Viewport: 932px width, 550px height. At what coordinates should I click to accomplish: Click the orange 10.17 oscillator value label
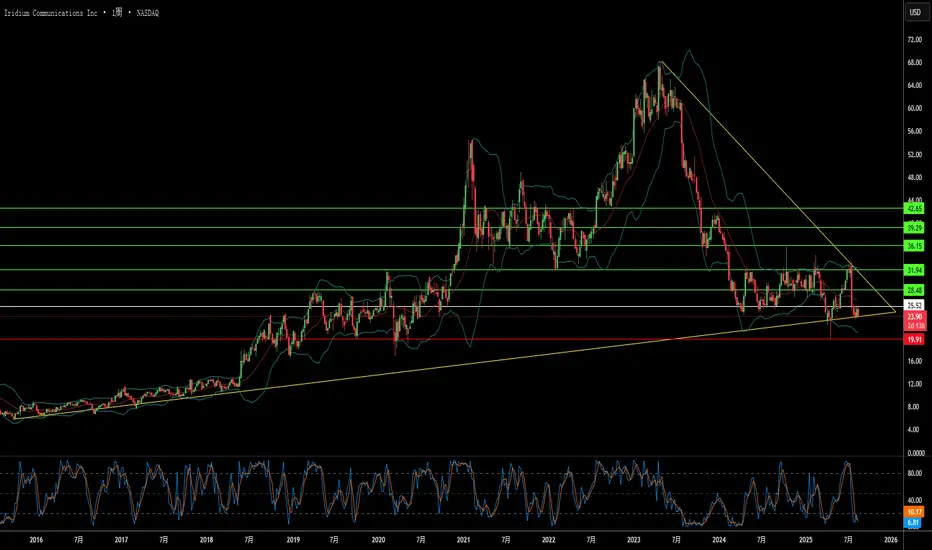pyautogui.click(x=914, y=512)
